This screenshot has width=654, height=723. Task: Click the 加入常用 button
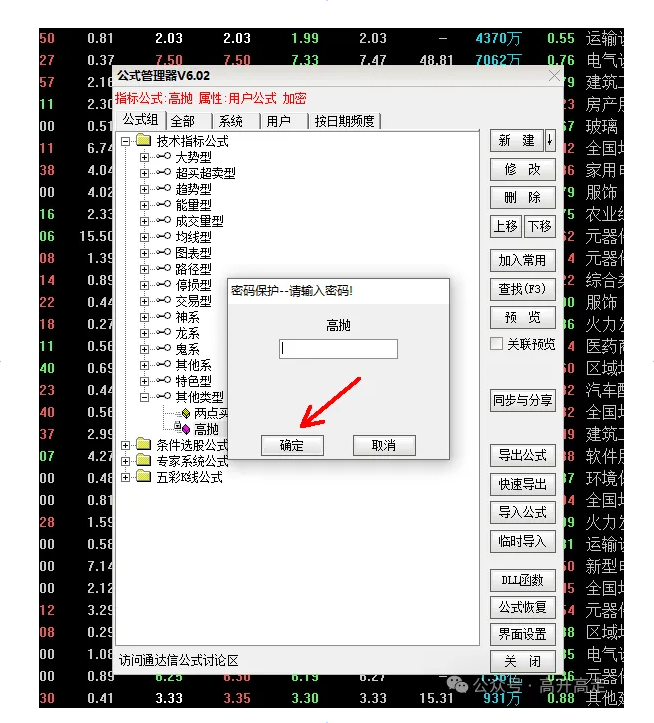(x=523, y=261)
